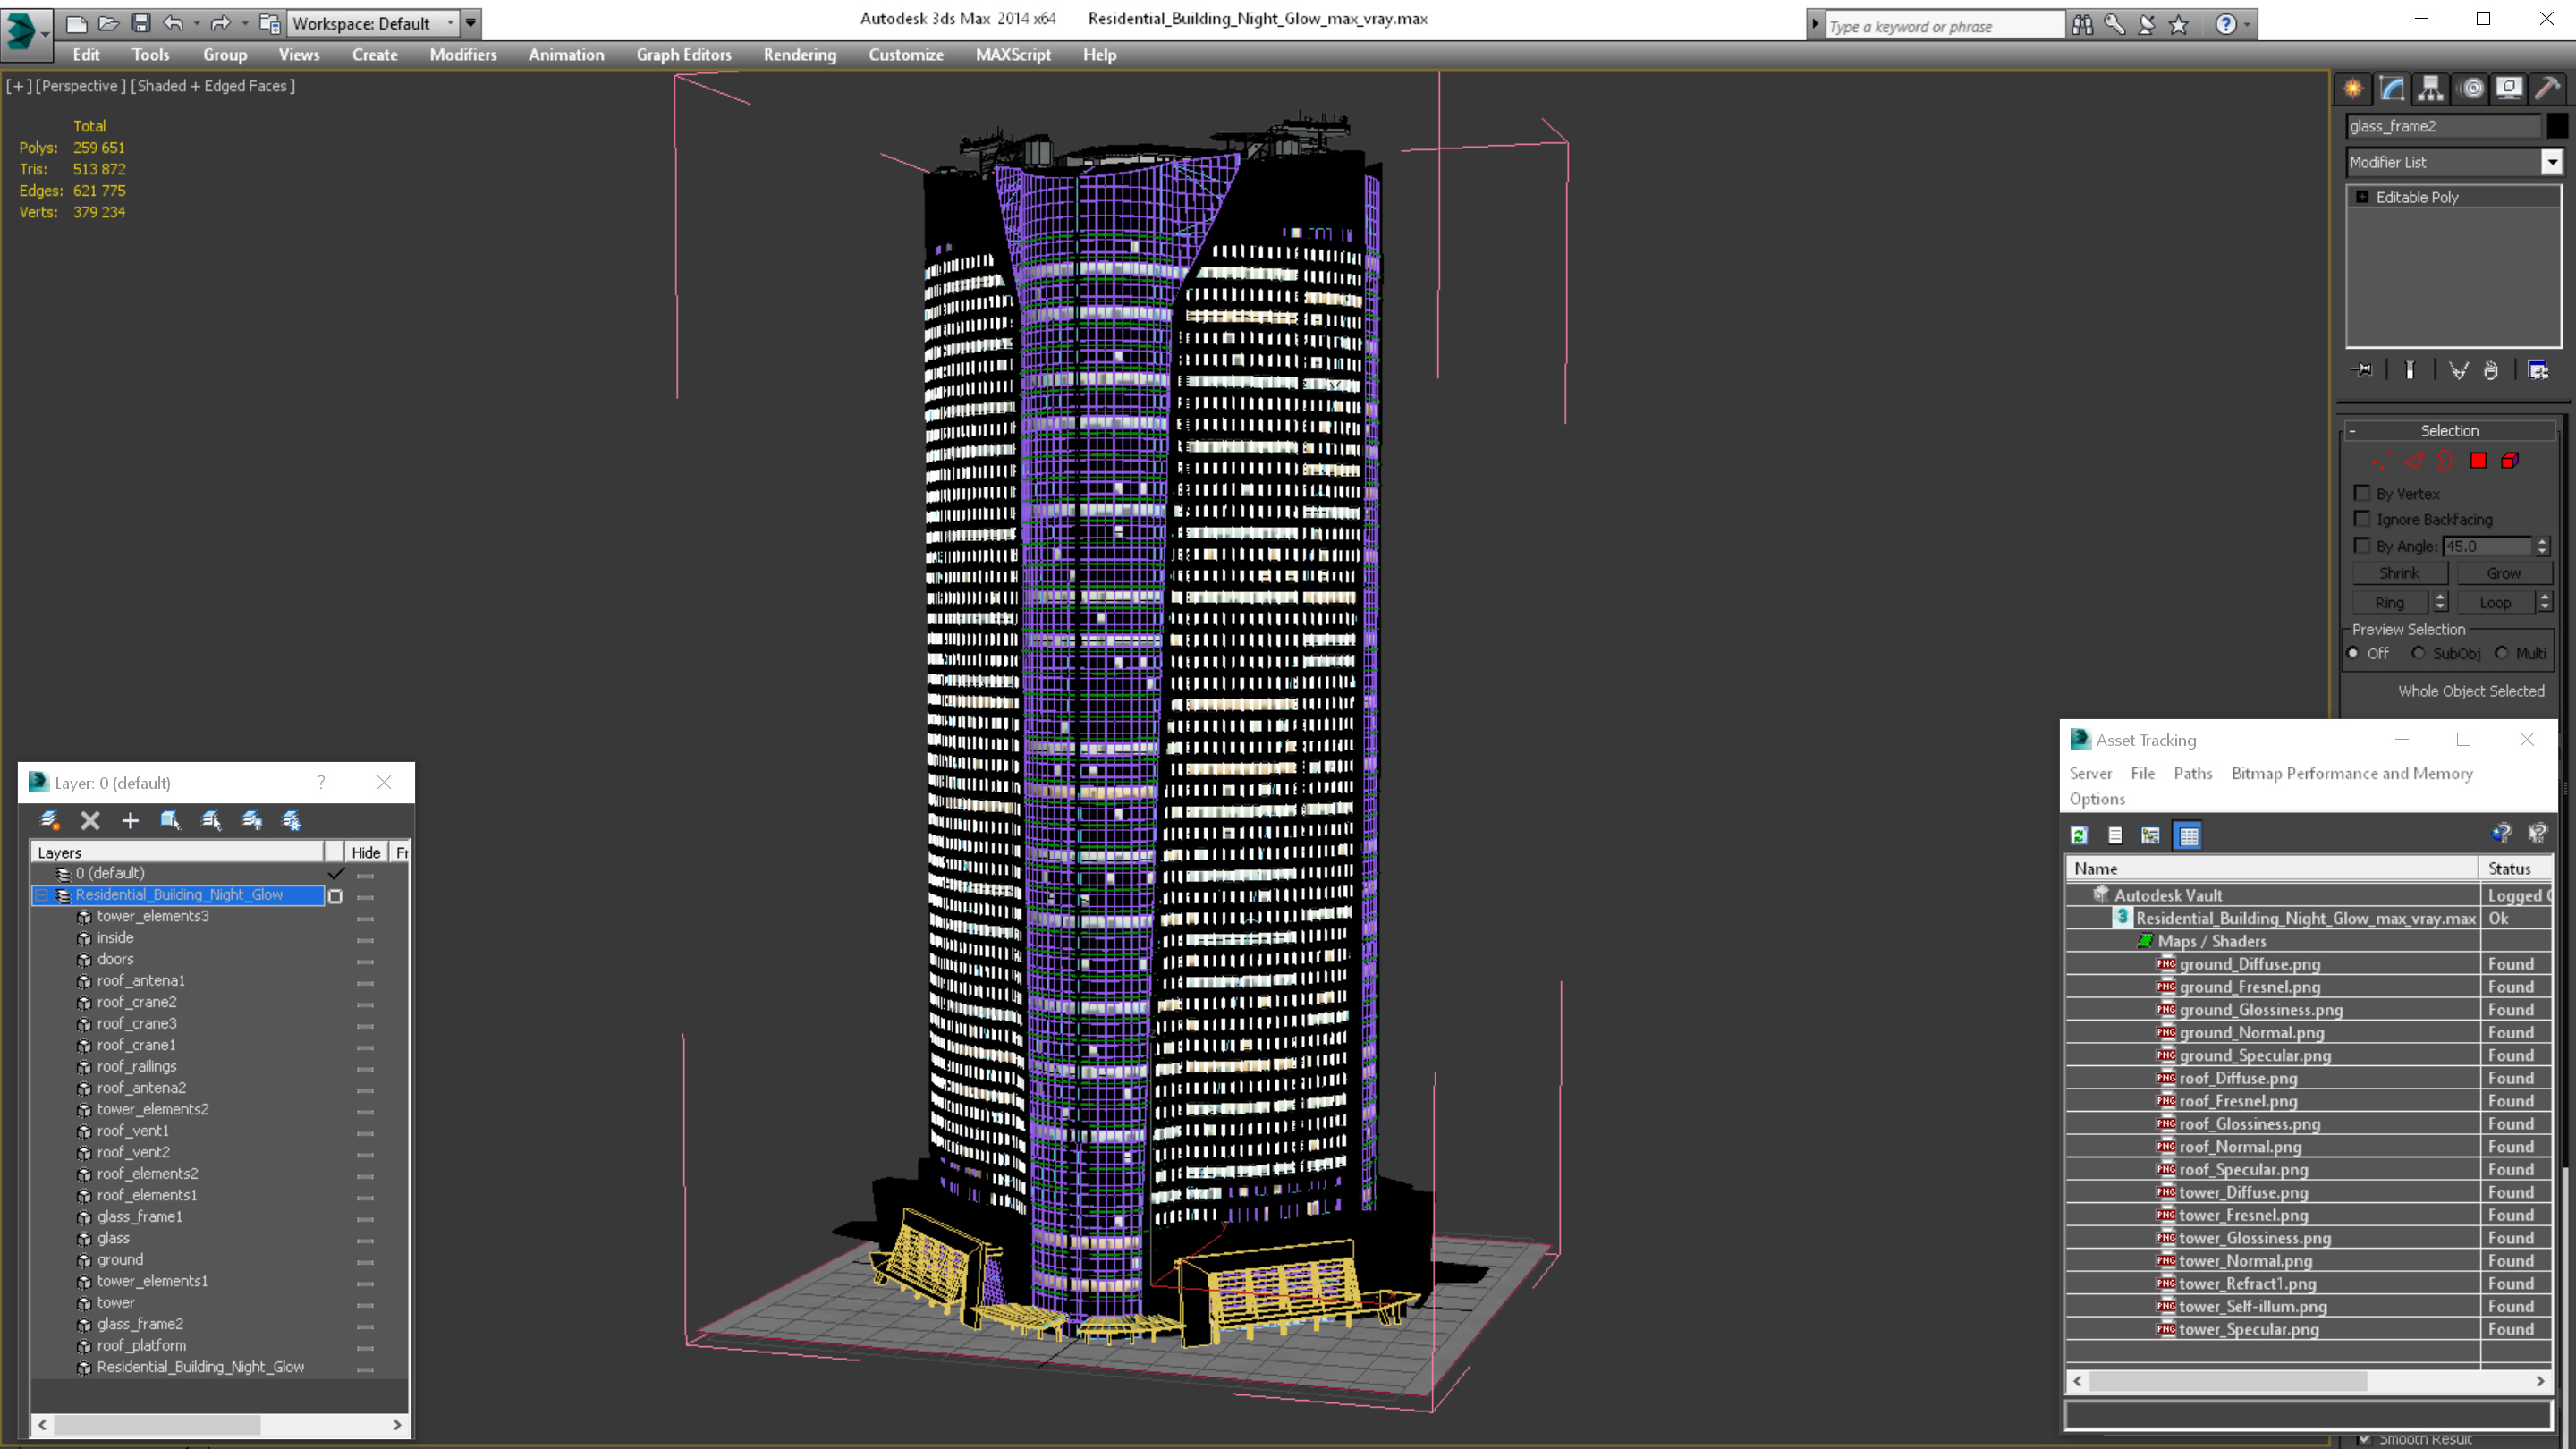
Task: Open the Graph Editors menu
Action: 684,55
